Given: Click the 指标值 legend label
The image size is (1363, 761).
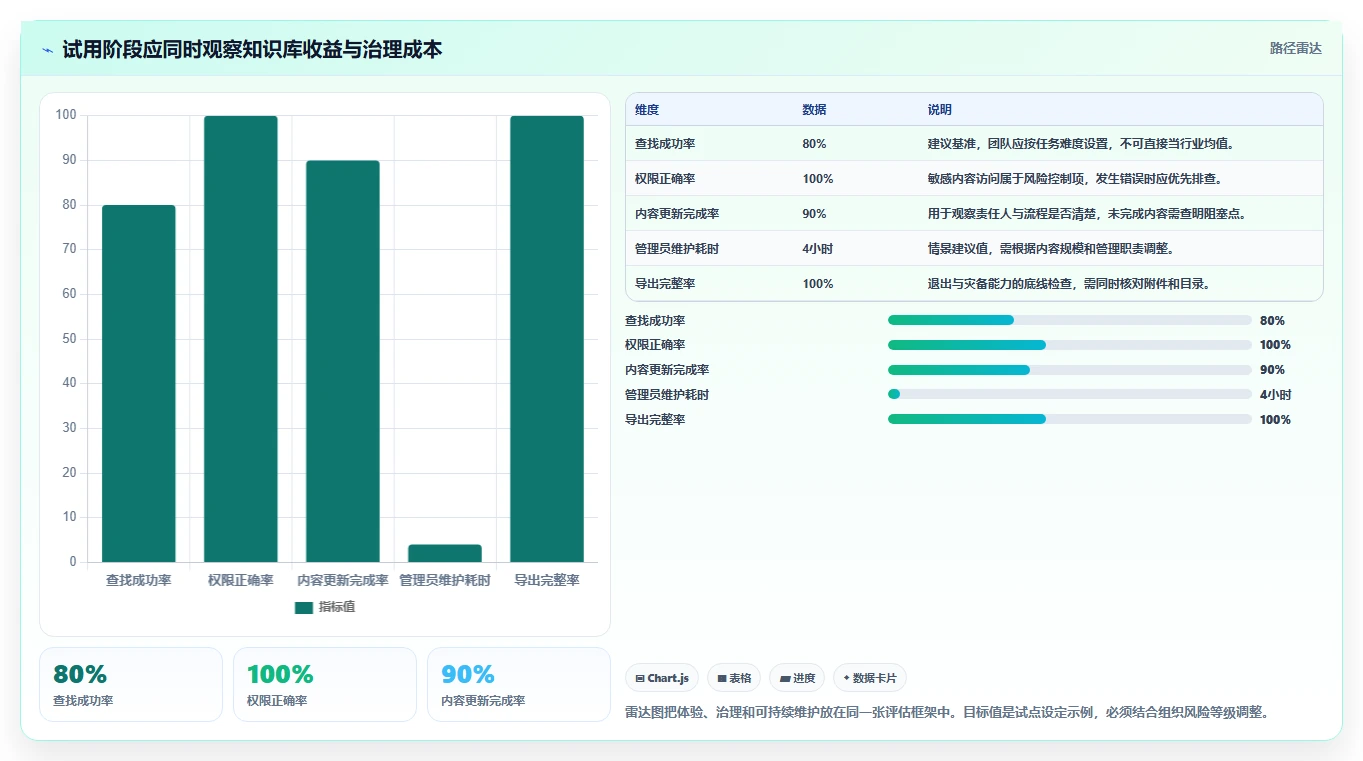Looking at the screenshot, I should tap(337, 607).
